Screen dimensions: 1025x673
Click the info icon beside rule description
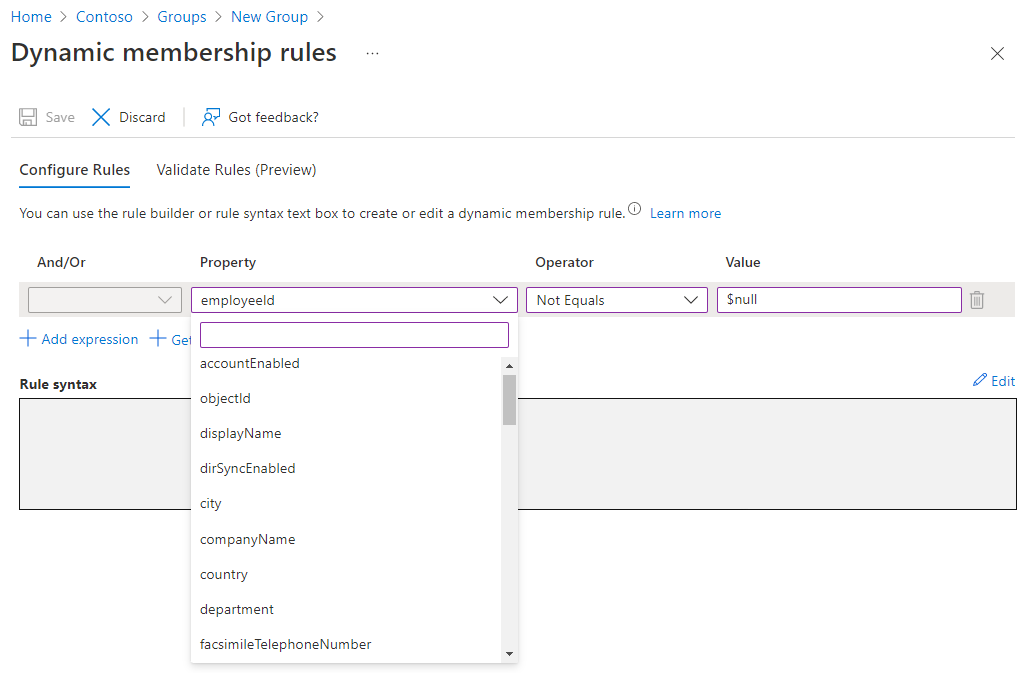(634, 210)
